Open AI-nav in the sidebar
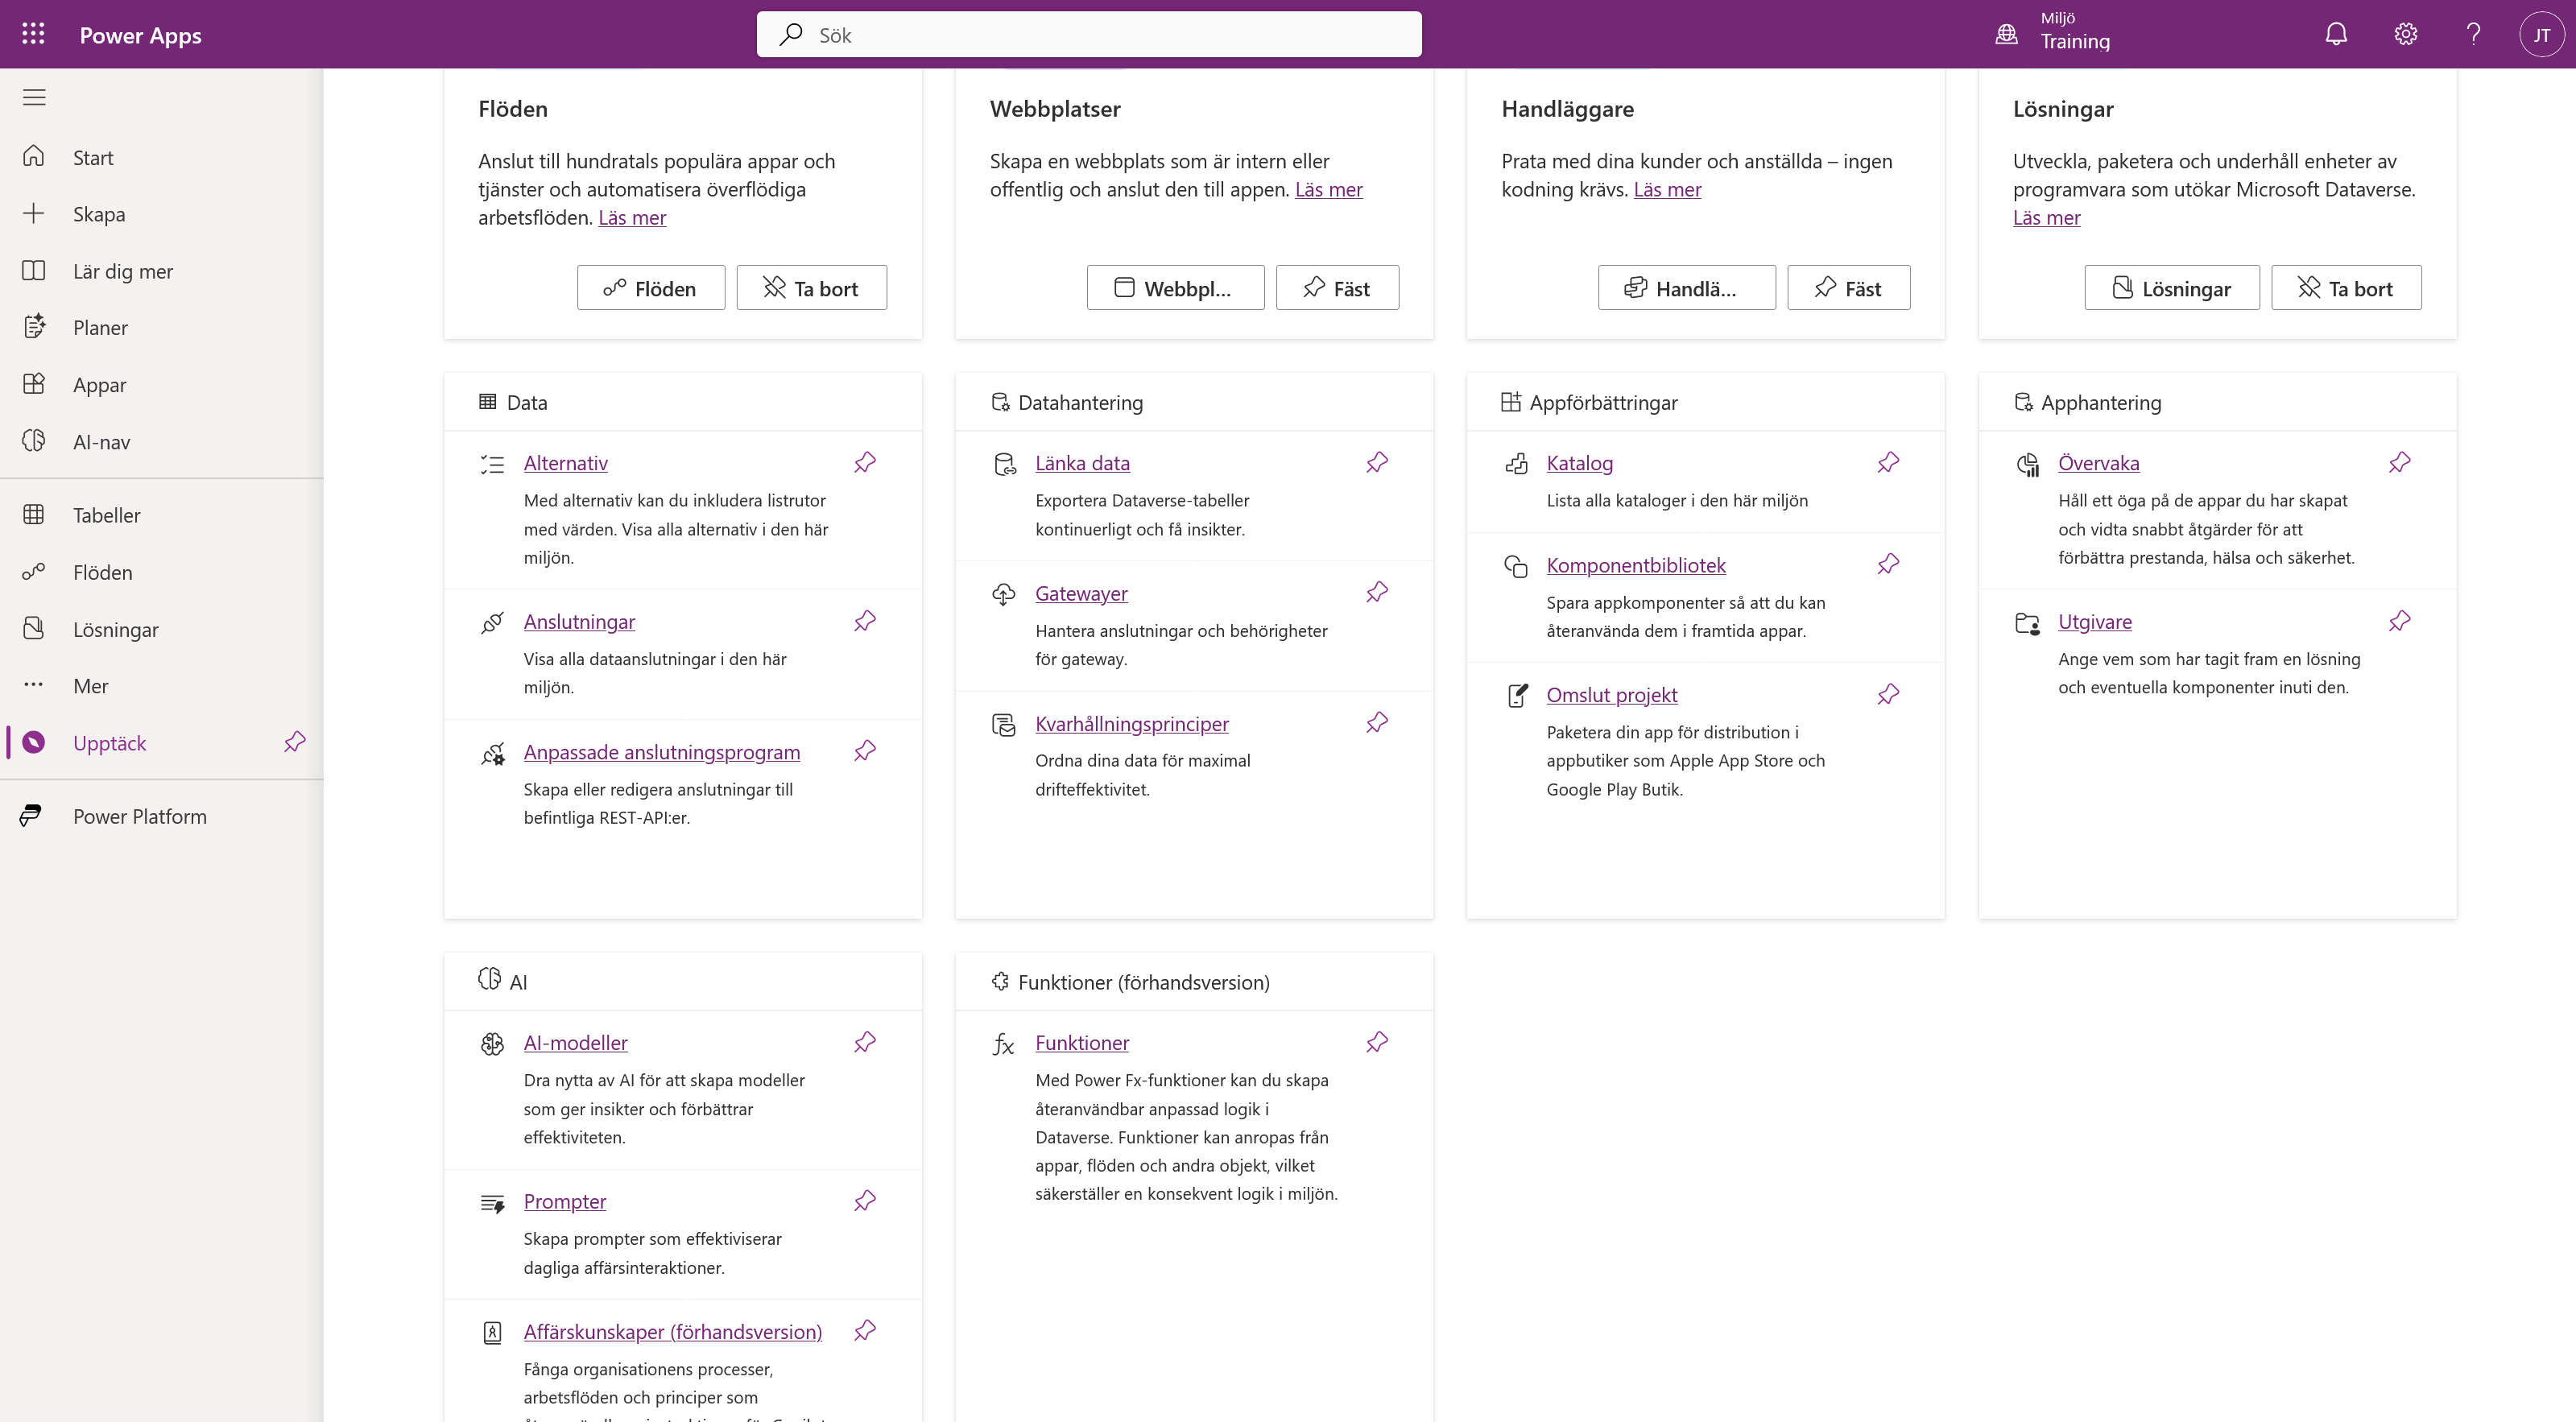Image resolution: width=2576 pixels, height=1422 pixels. [x=162, y=442]
